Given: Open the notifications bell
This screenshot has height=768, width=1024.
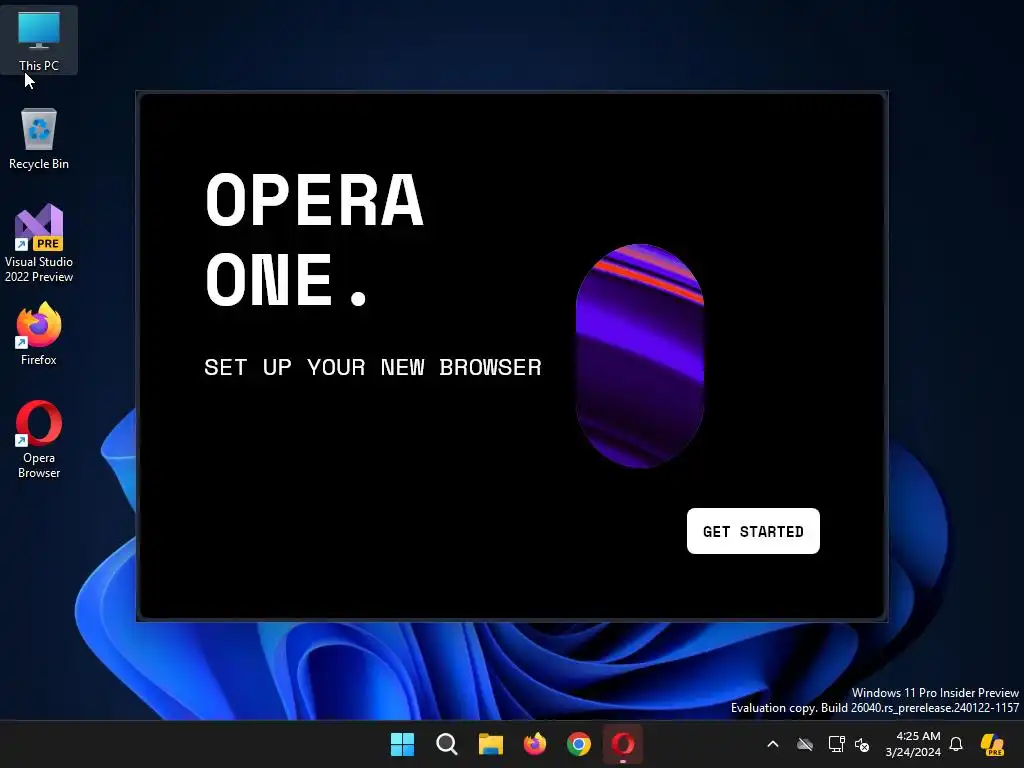Looking at the screenshot, I should (956, 744).
